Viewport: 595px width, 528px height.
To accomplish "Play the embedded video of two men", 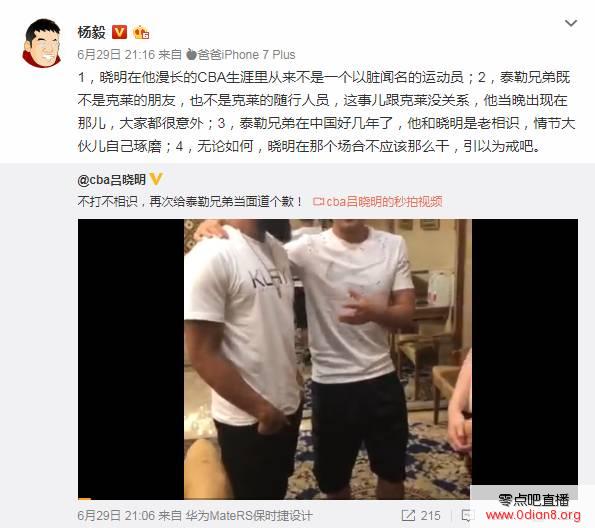I will (x=328, y=359).
